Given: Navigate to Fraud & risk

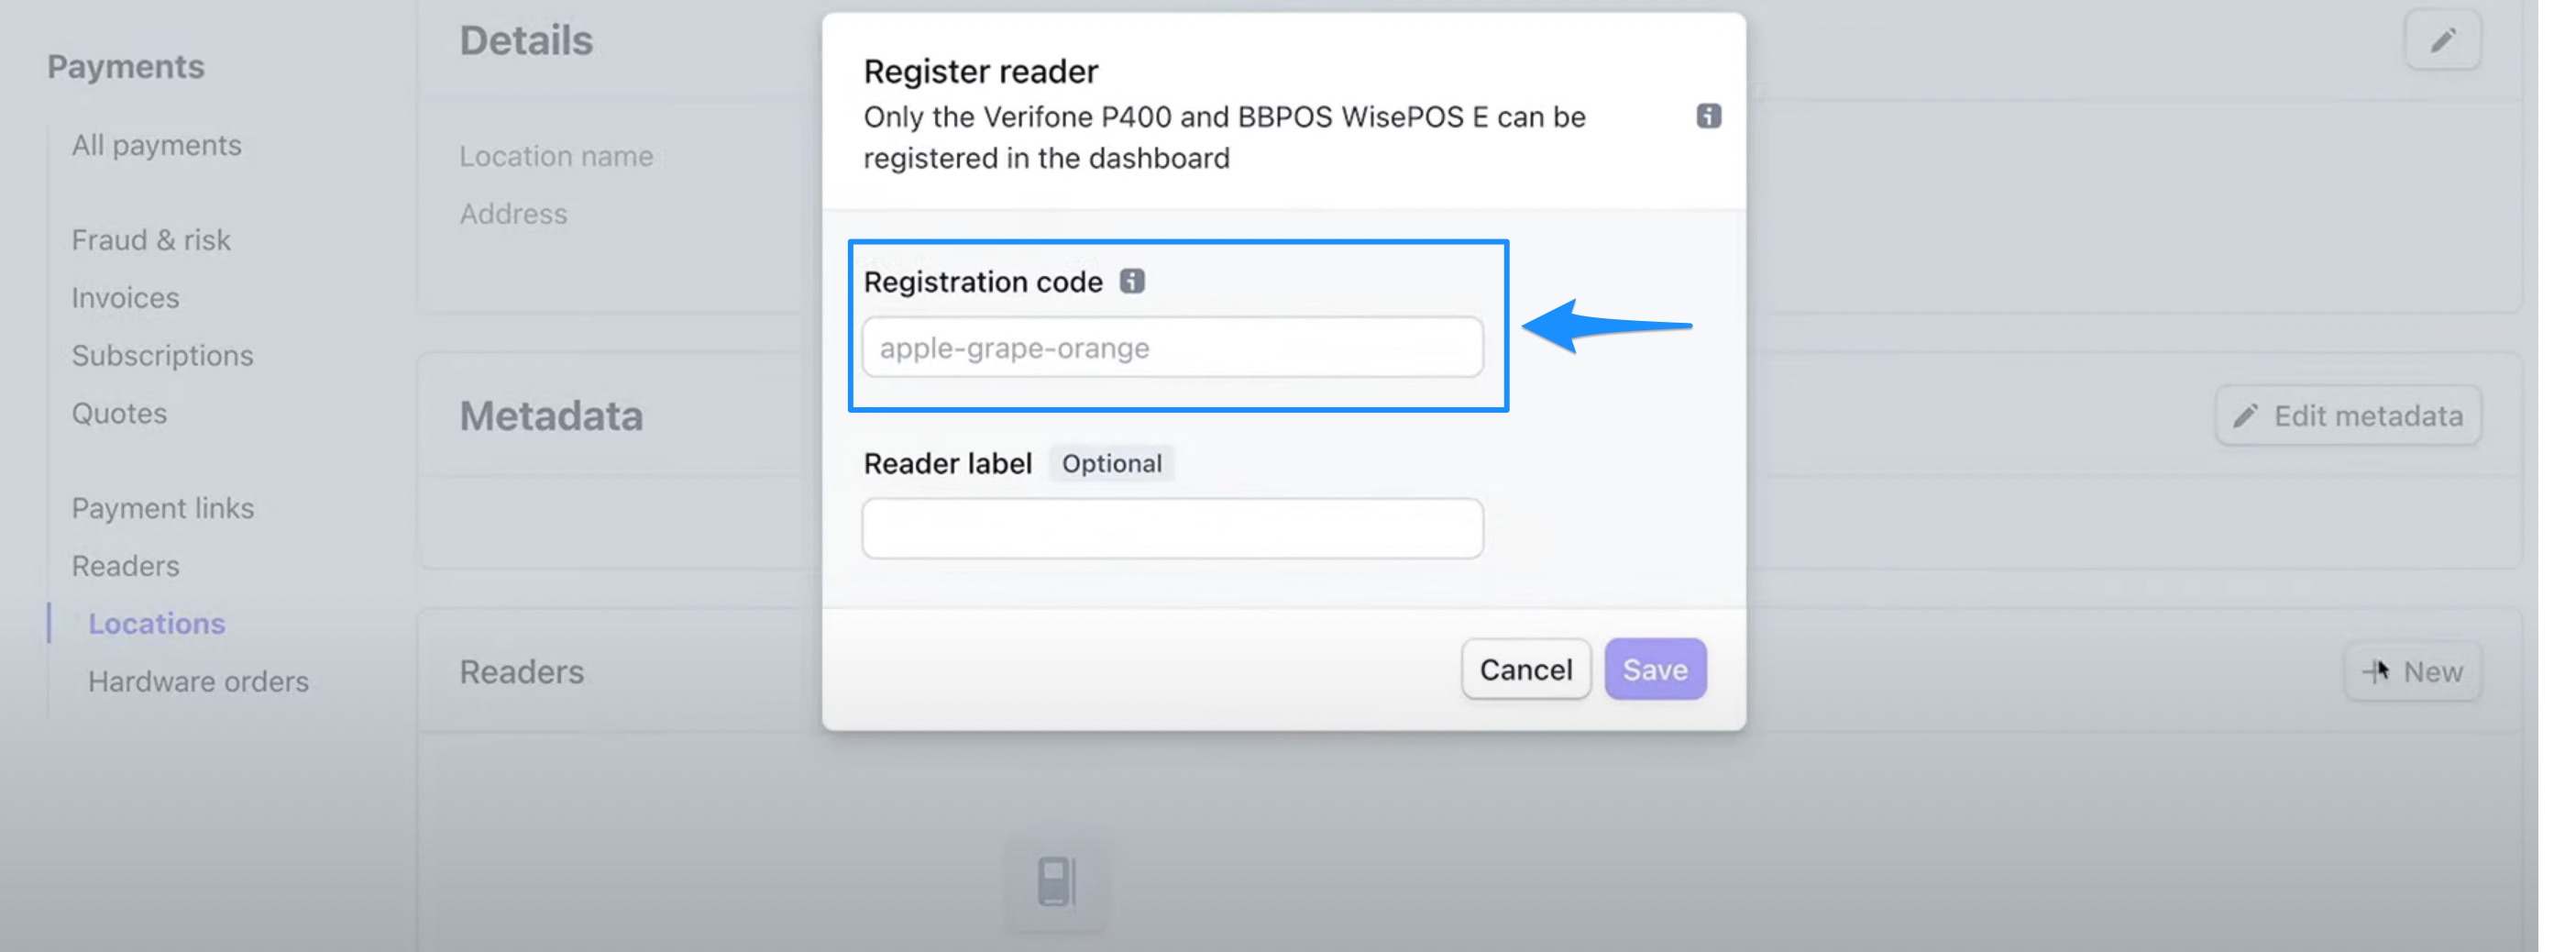Looking at the screenshot, I should tap(151, 239).
